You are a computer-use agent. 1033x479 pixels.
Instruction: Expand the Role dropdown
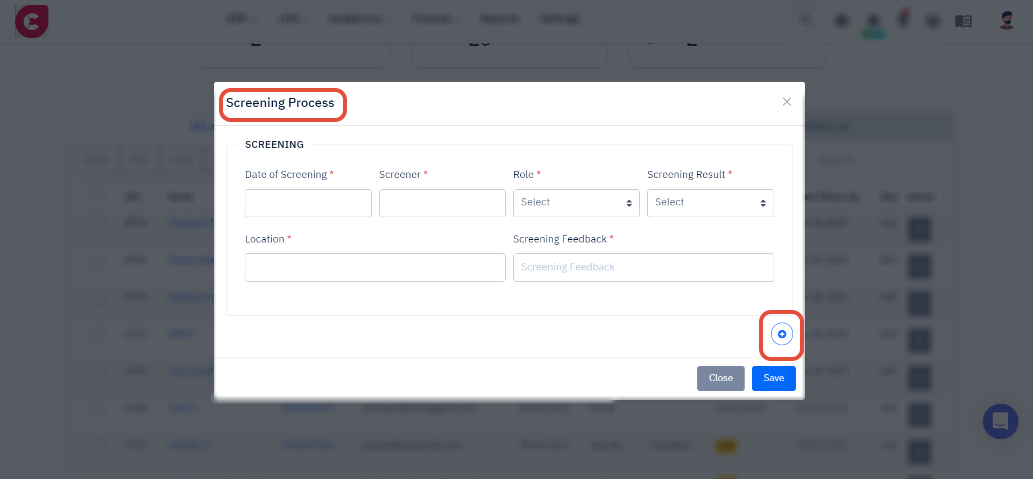(x=576, y=203)
